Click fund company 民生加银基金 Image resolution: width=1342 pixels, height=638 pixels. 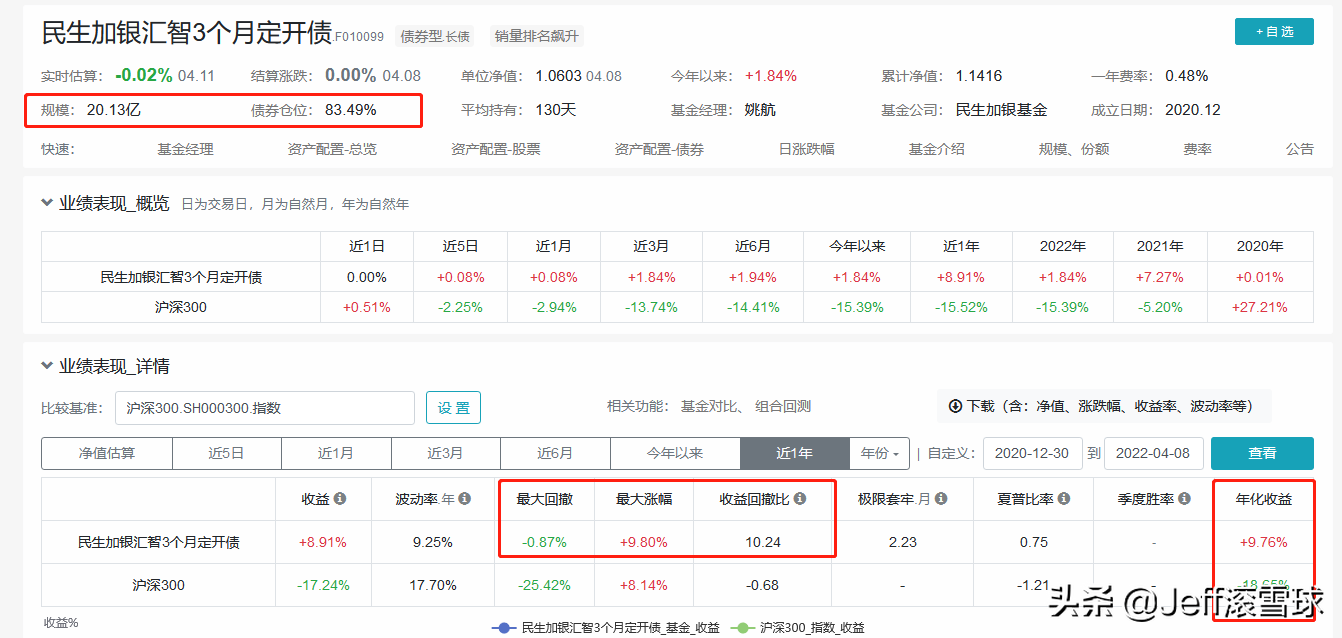pos(1001,110)
